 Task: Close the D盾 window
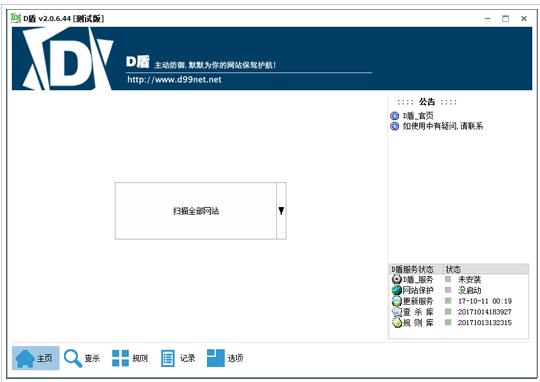tap(524, 19)
